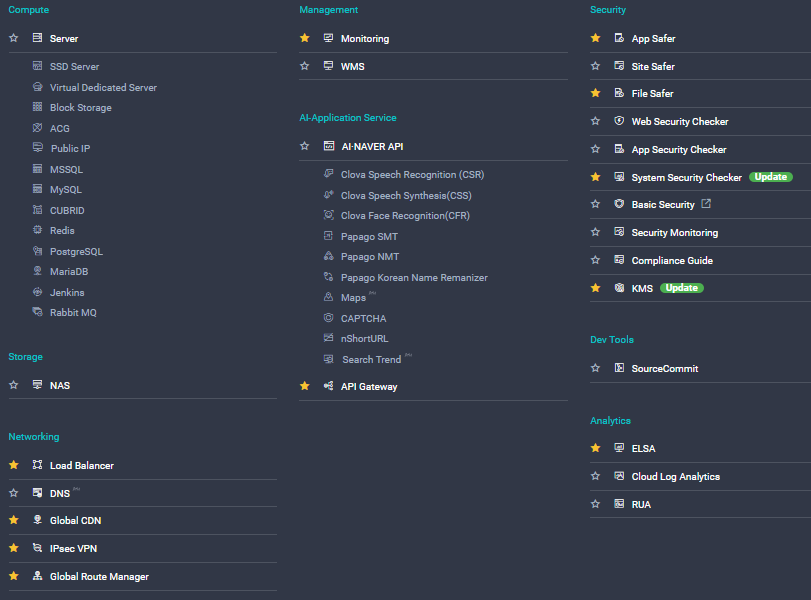Open the SSD Server service
Image resolution: width=811 pixels, height=600 pixels.
point(74,66)
